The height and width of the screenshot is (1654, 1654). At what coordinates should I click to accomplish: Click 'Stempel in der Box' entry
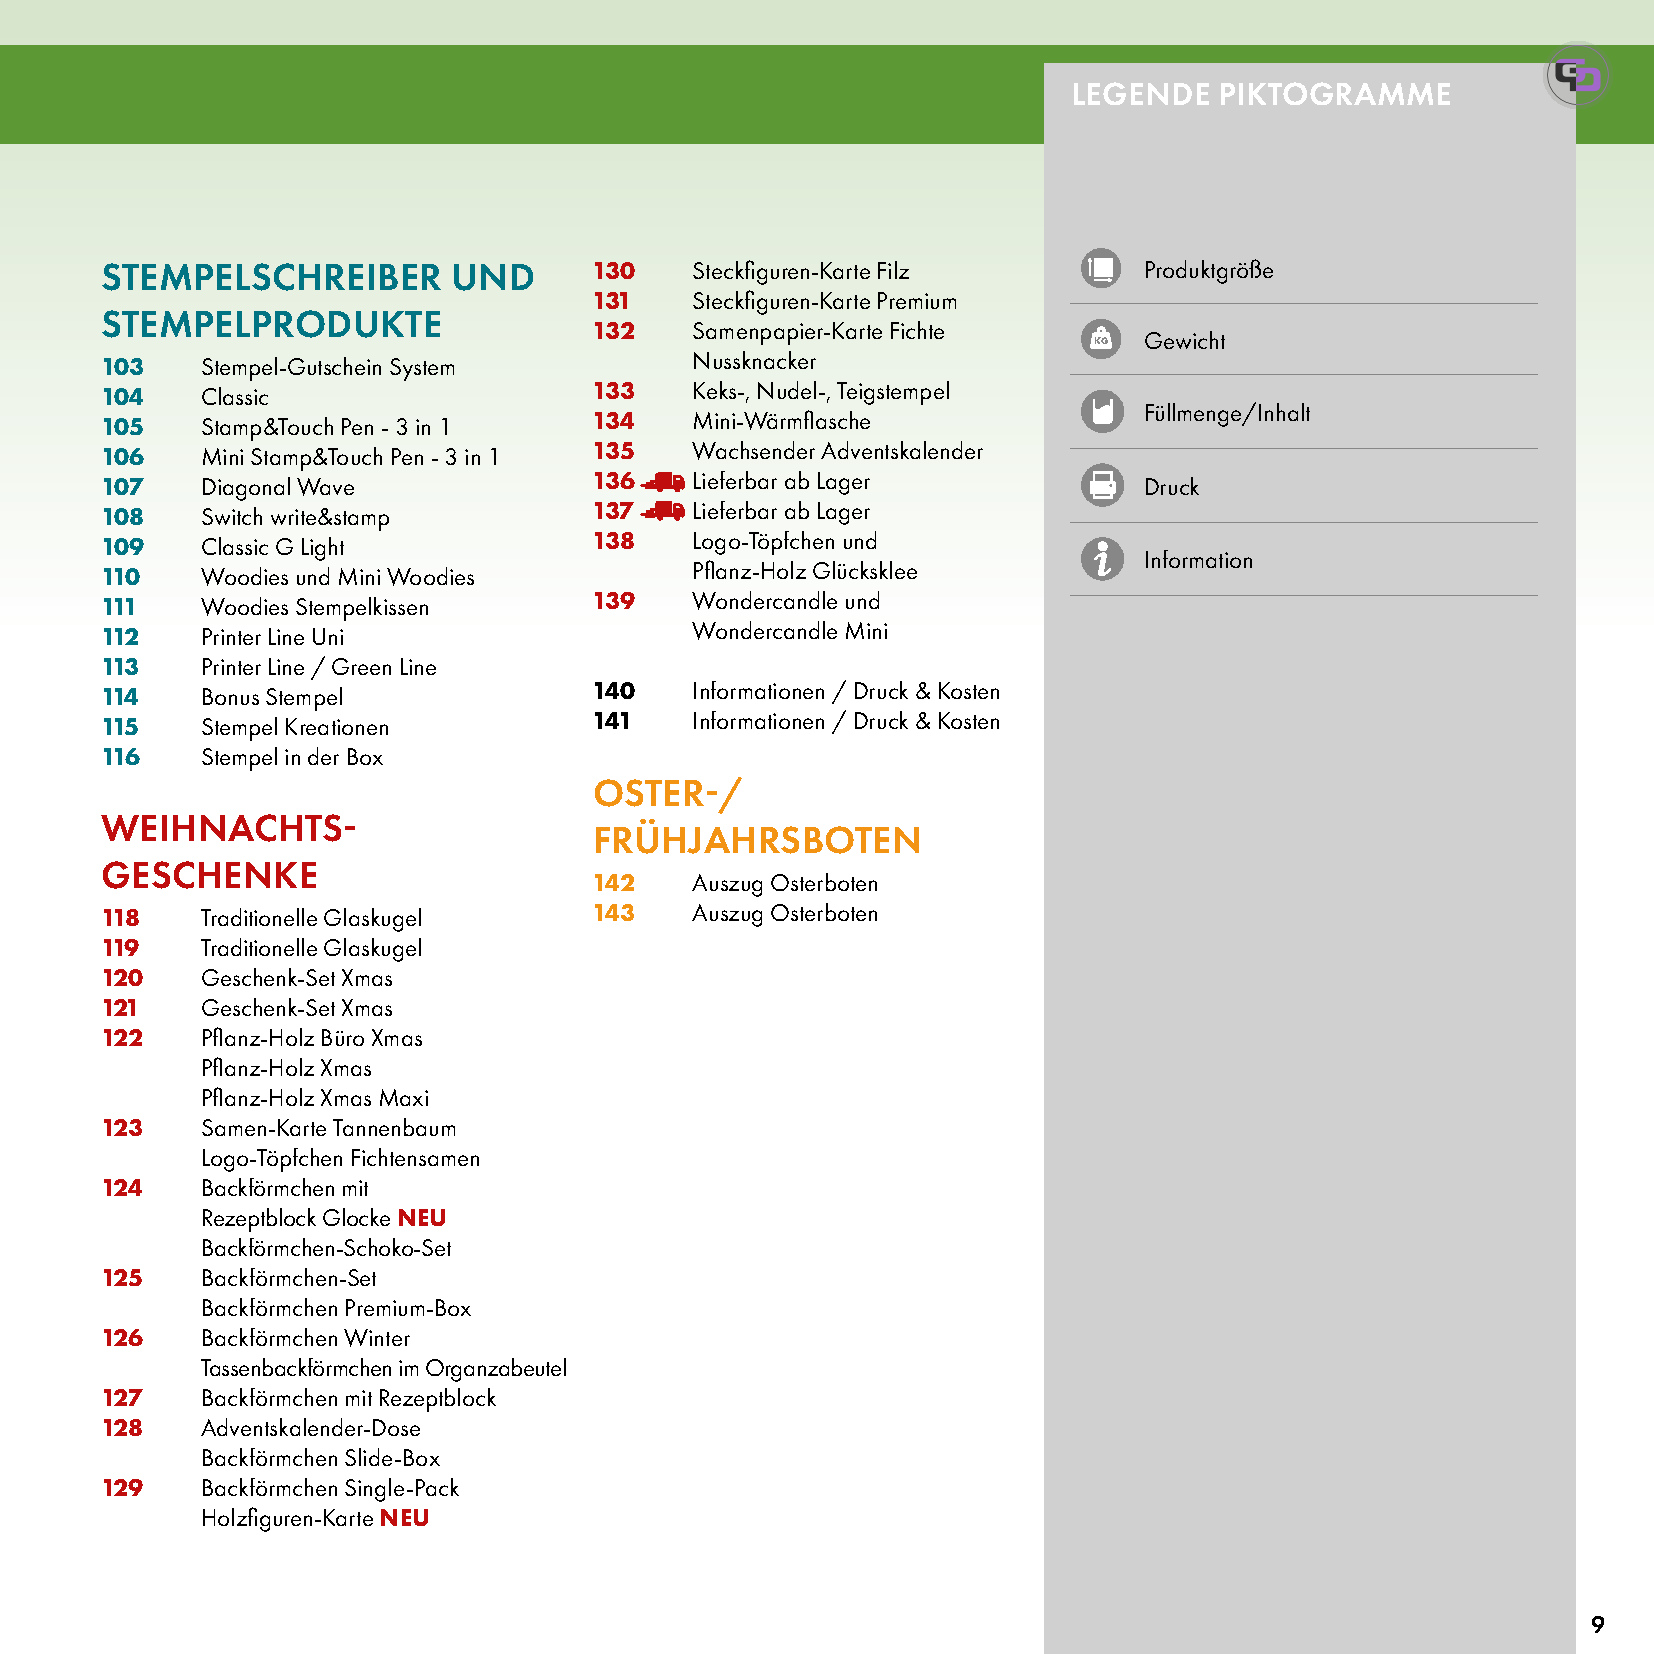pyautogui.click(x=292, y=758)
